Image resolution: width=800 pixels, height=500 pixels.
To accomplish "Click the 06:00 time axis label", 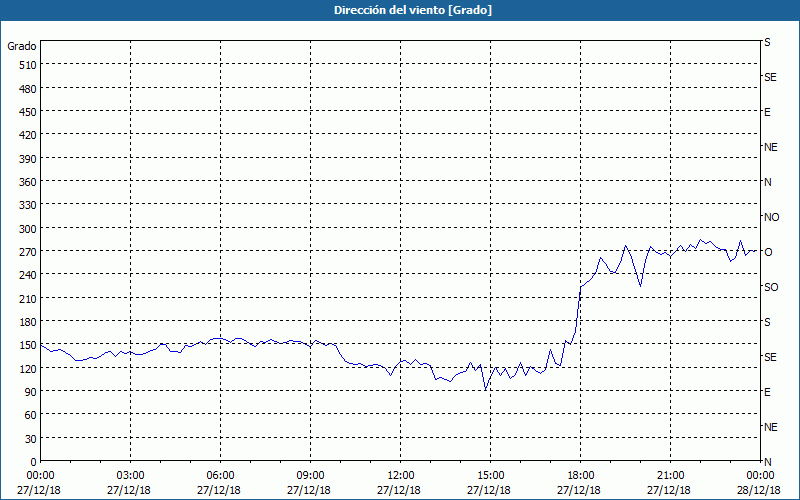I will point(220,476).
